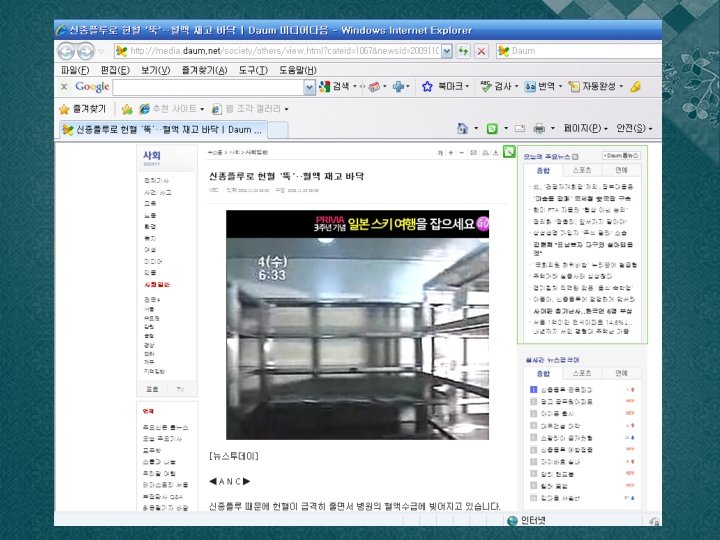Open the 편집(E) menu
This screenshot has width=720, height=540.
pyautogui.click(x=115, y=70)
